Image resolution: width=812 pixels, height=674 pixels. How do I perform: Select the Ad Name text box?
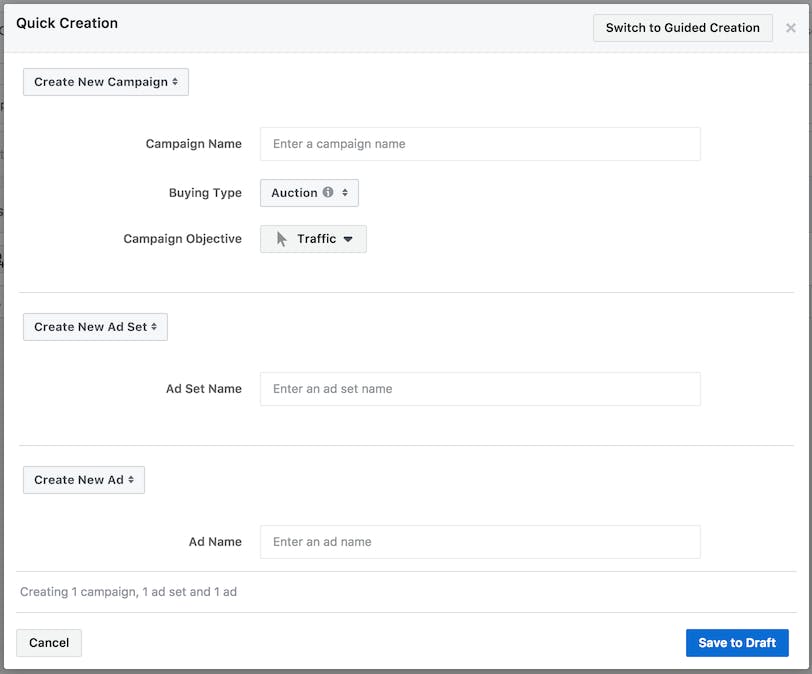click(x=480, y=542)
